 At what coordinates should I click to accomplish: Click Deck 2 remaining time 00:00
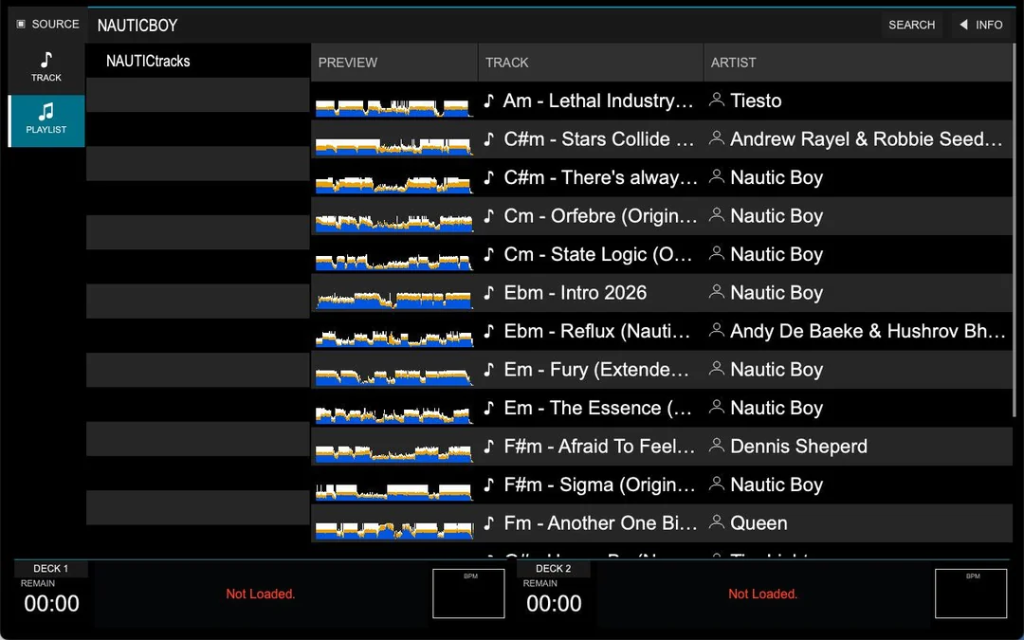click(554, 603)
